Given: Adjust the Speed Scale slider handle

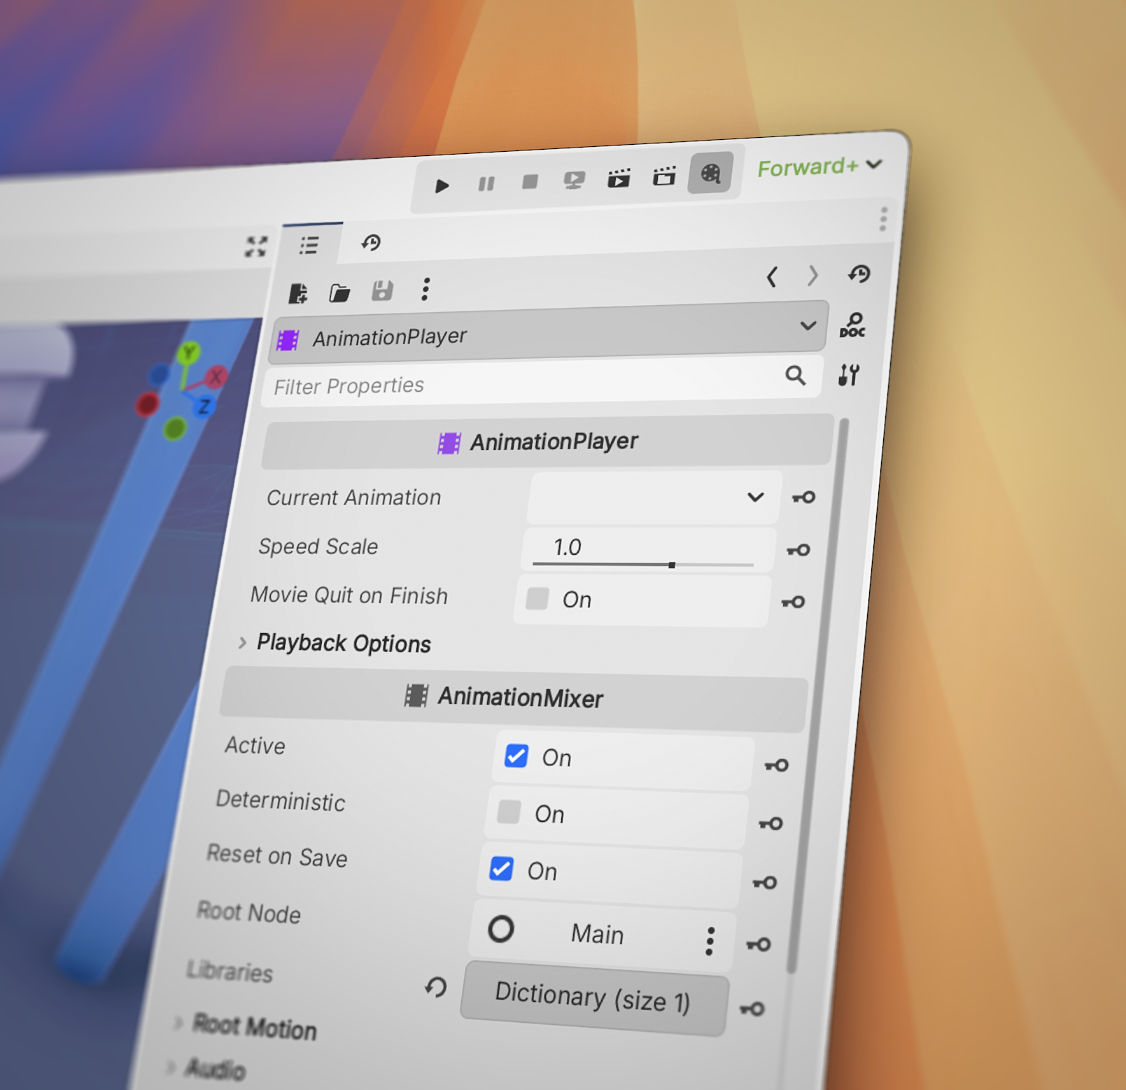Looking at the screenshot, I should click(x=671, y=565).
